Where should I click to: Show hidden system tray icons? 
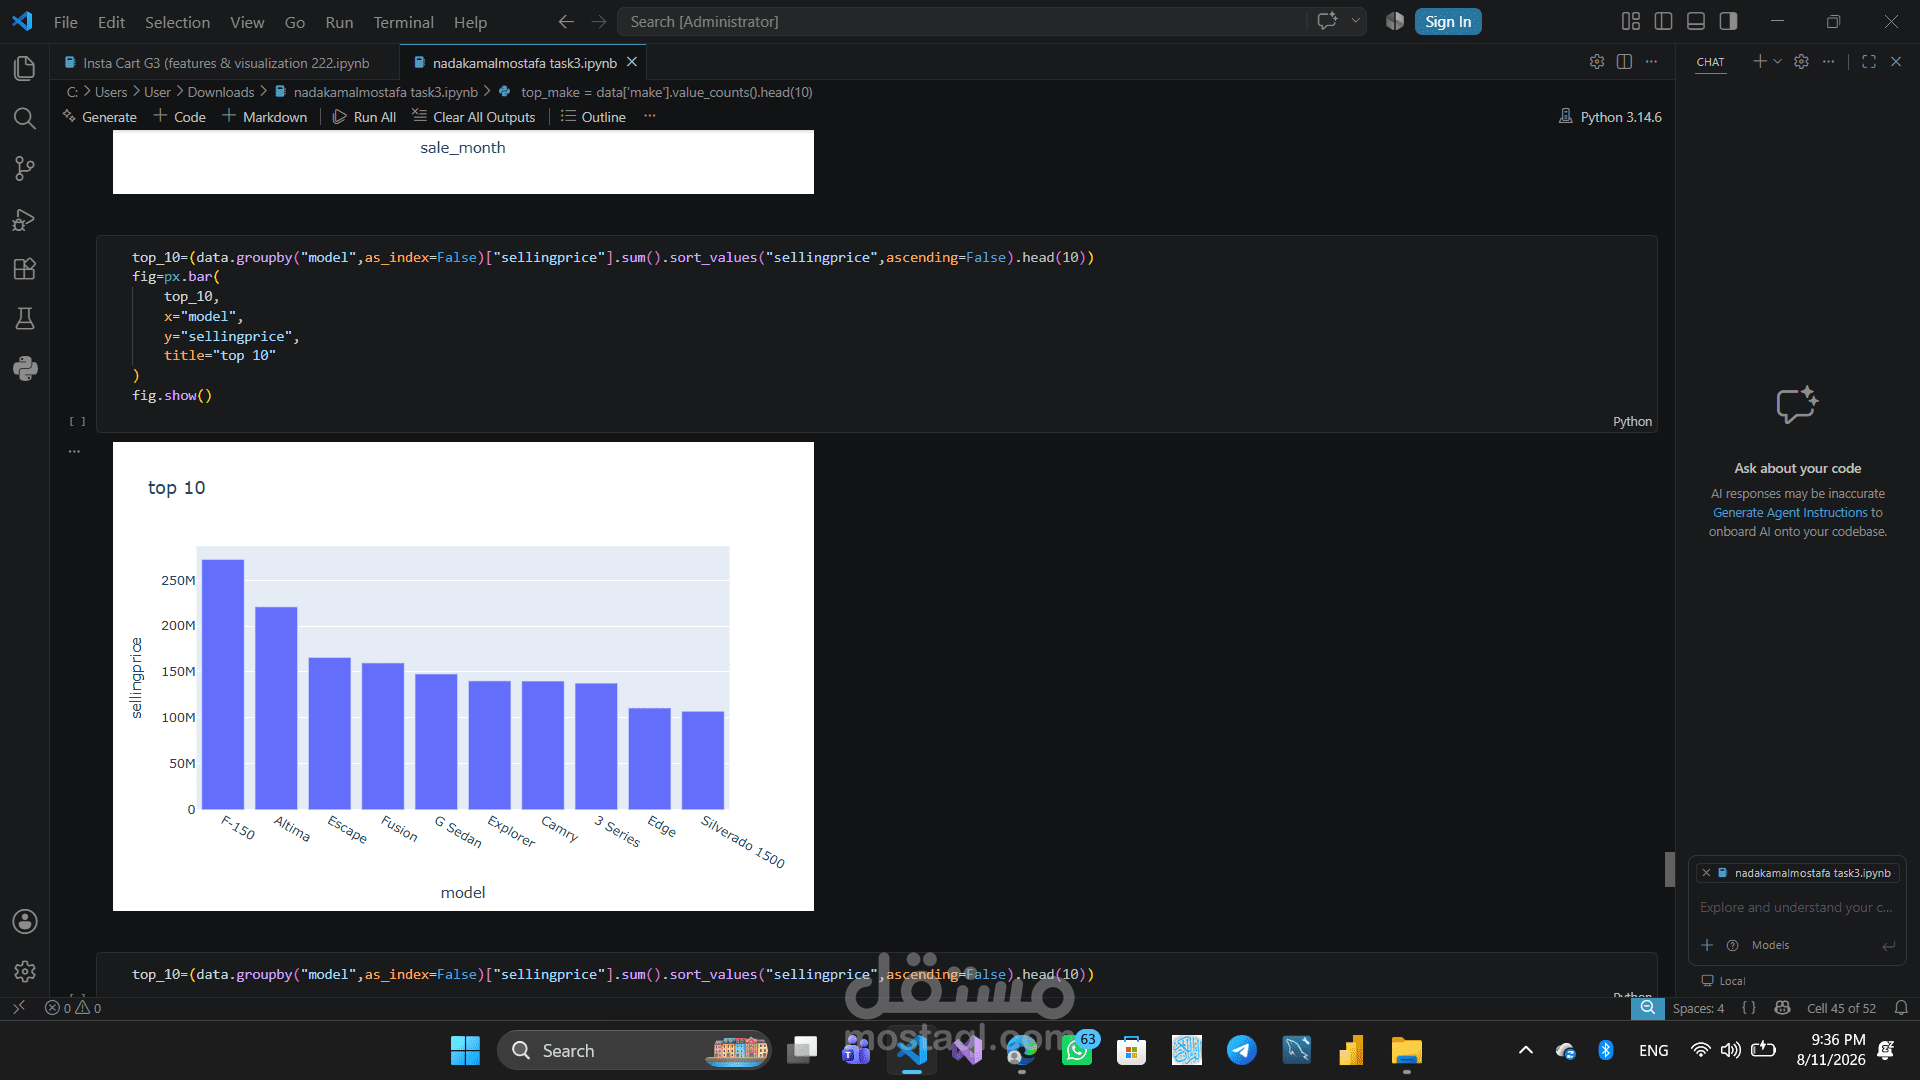pos(1526,1050)
